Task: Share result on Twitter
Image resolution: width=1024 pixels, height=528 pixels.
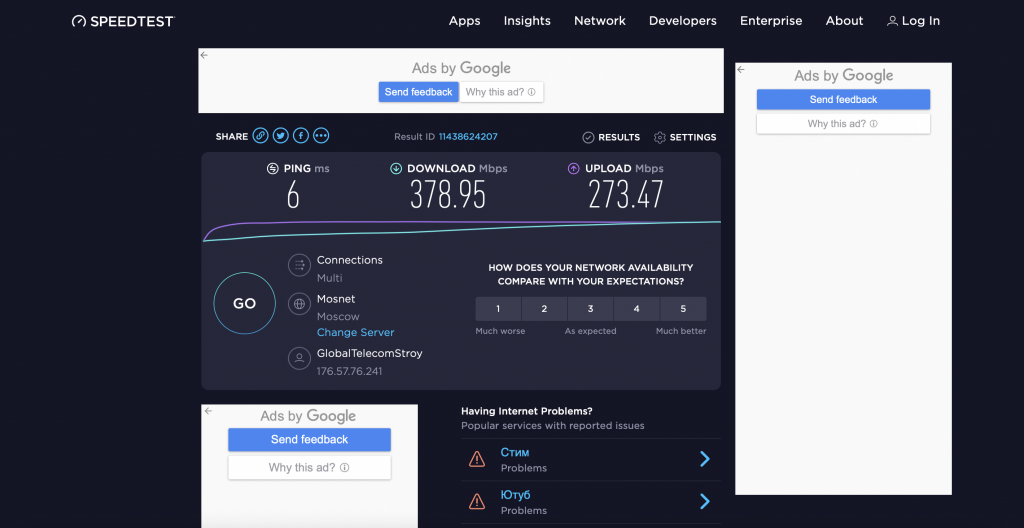Action: (x=281, y=136)
